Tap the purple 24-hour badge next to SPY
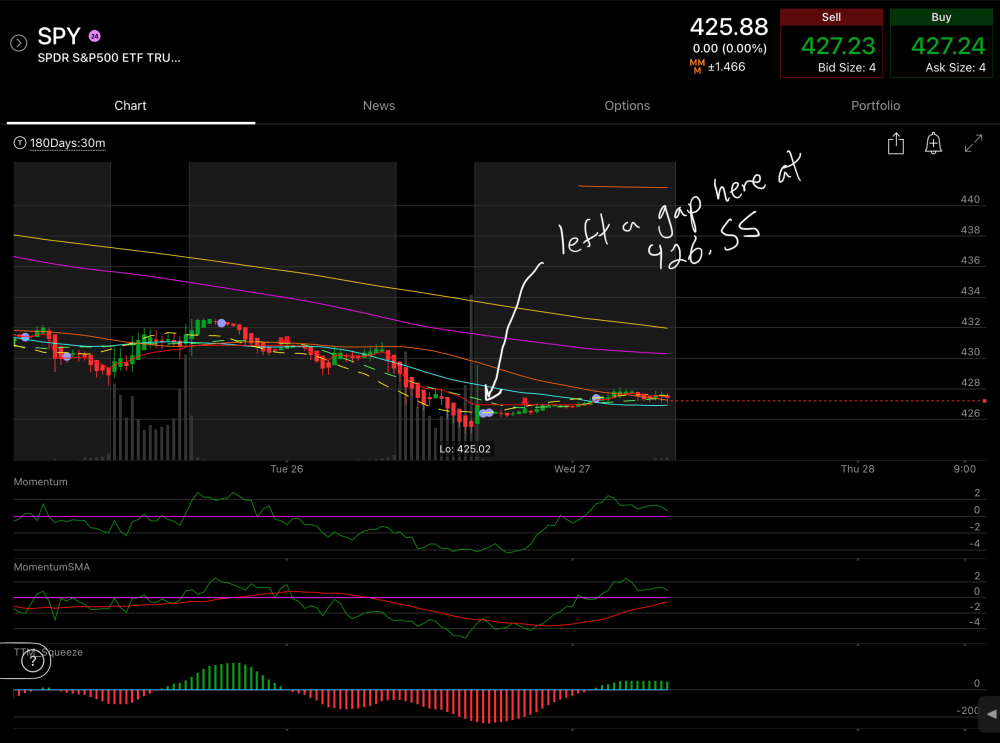The image size is (1000, 743). [94, 36]
